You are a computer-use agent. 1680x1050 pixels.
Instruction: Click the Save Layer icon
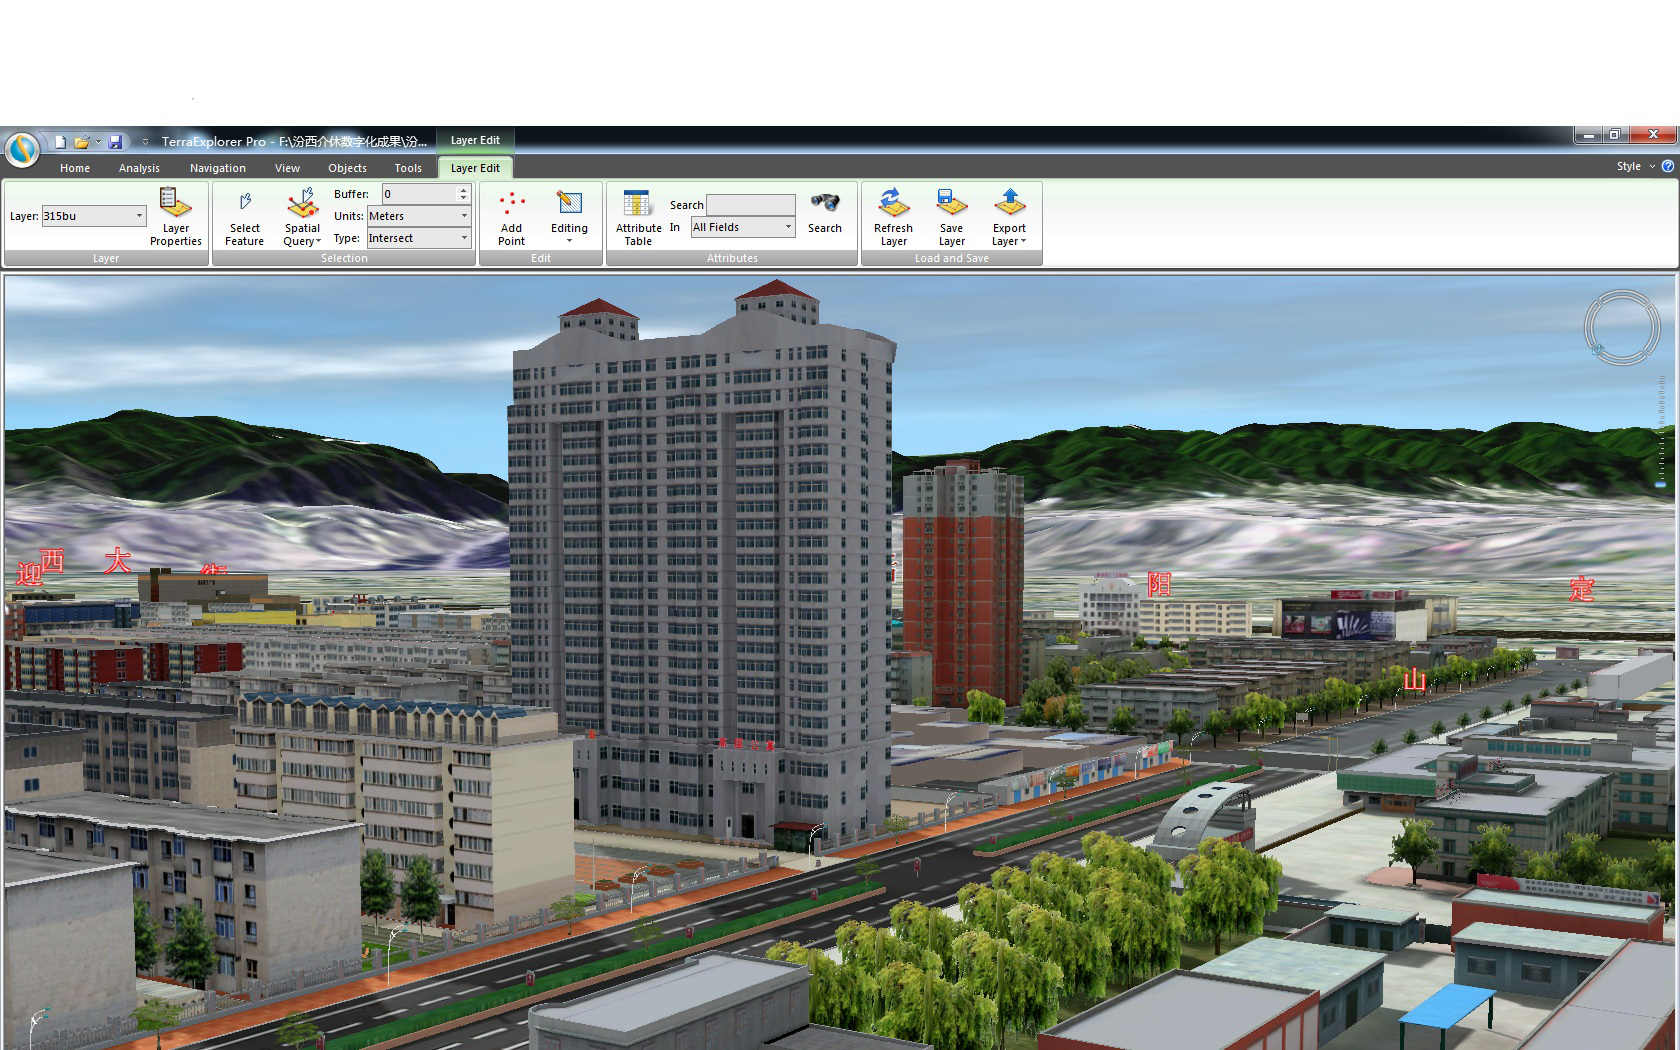tap(951, 216)
